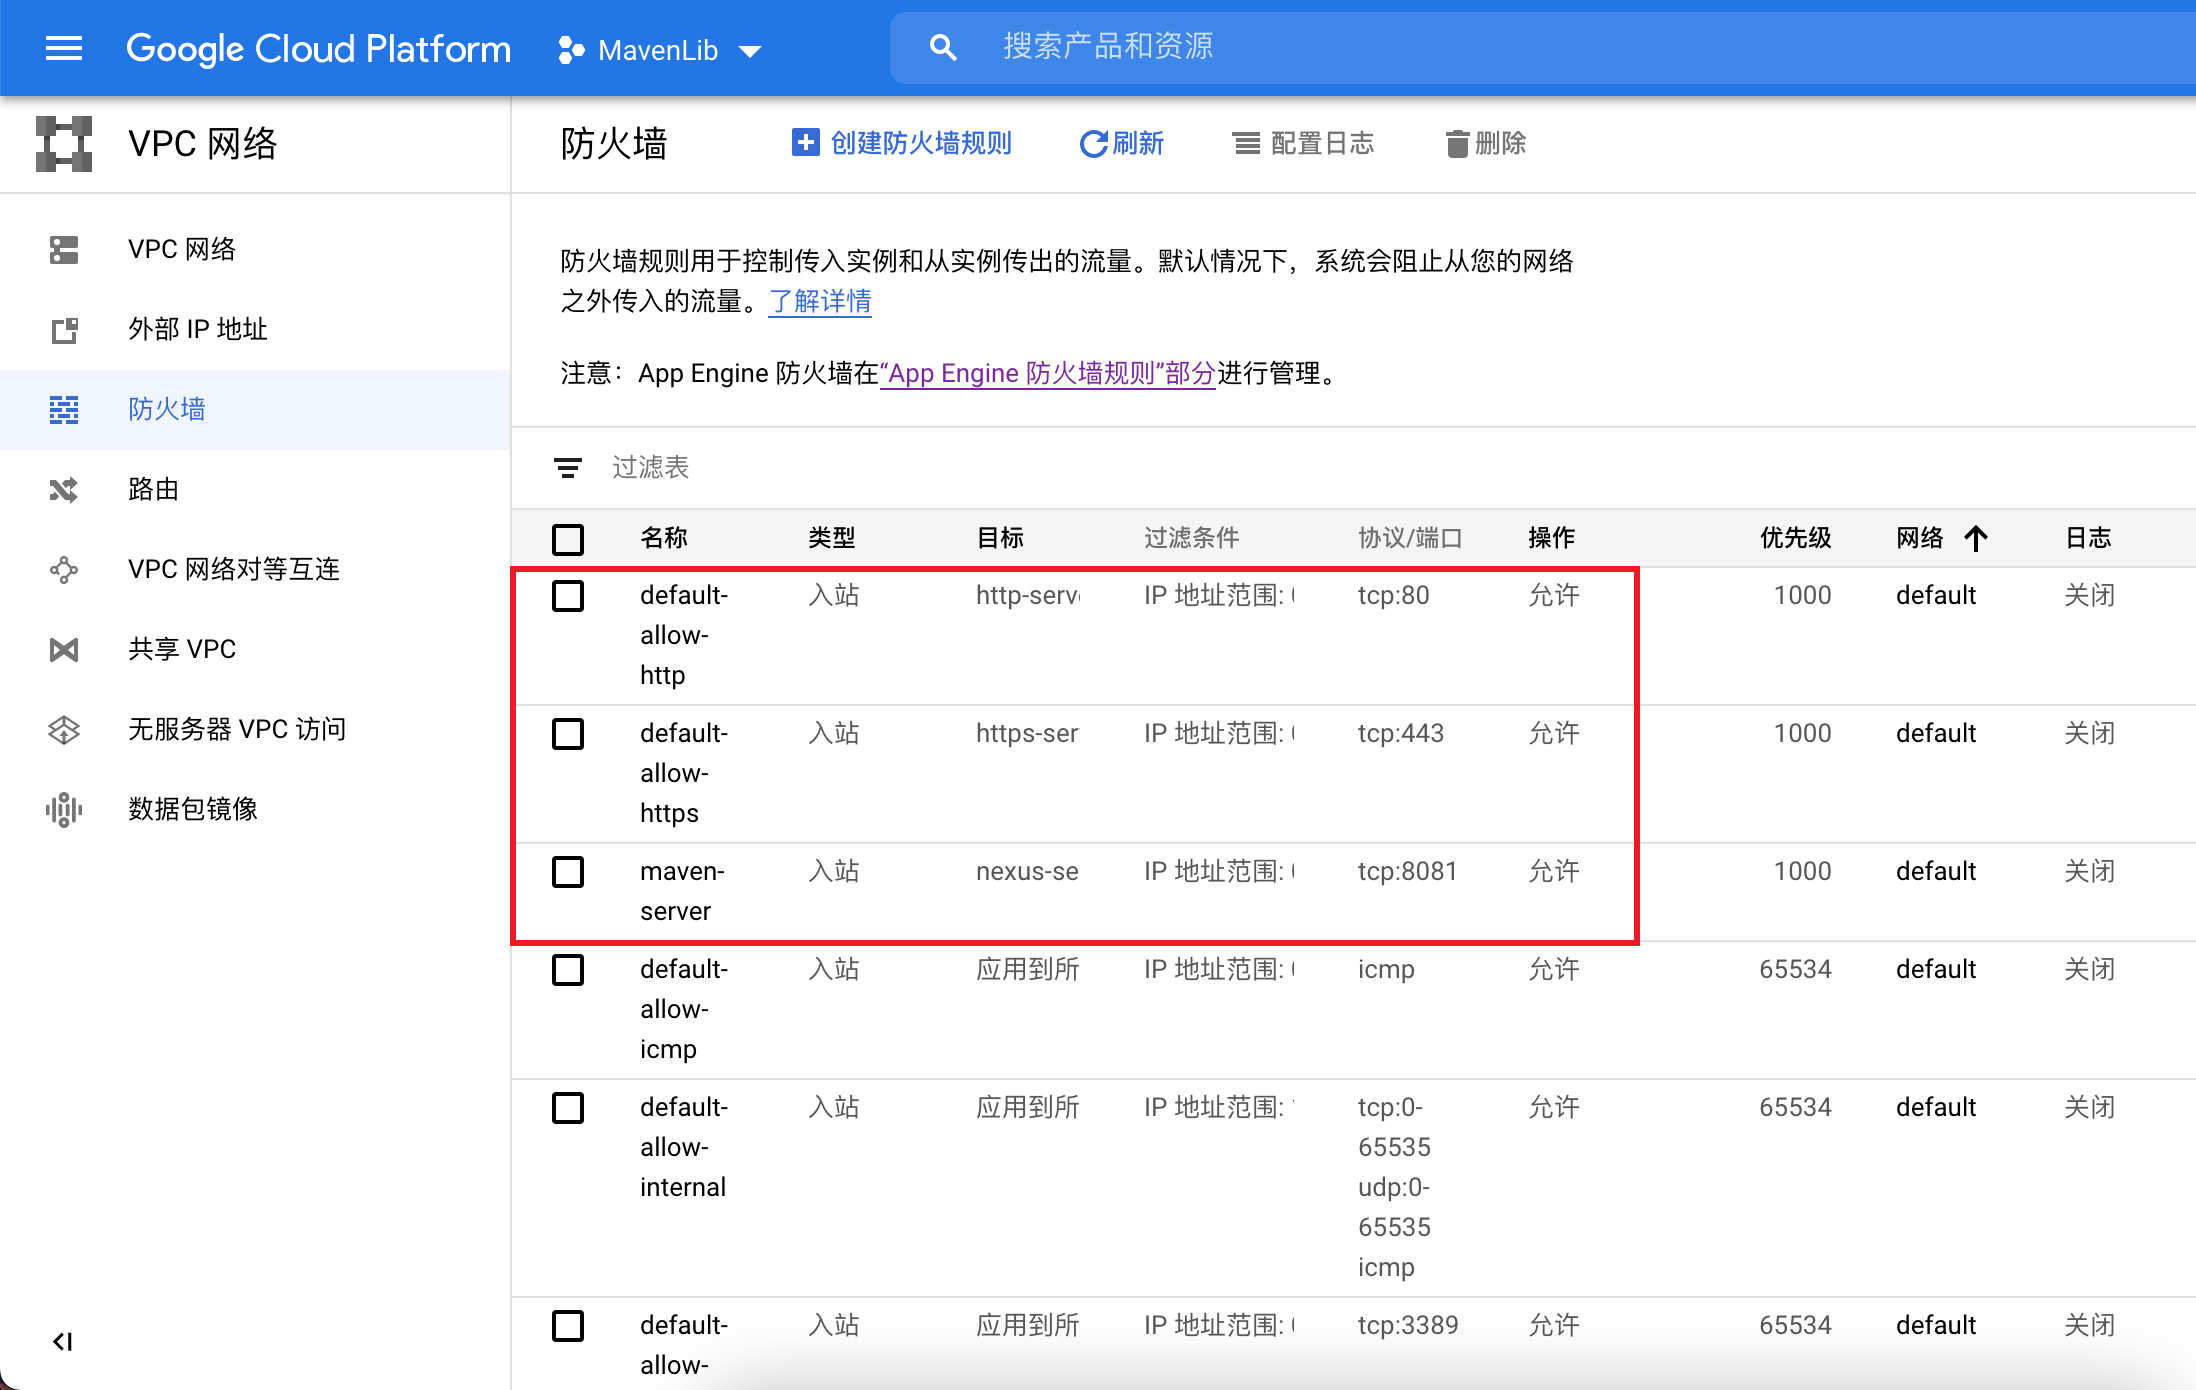Open the MavenLib project dropdown
2196x1390 pixels.
[660, 50]
